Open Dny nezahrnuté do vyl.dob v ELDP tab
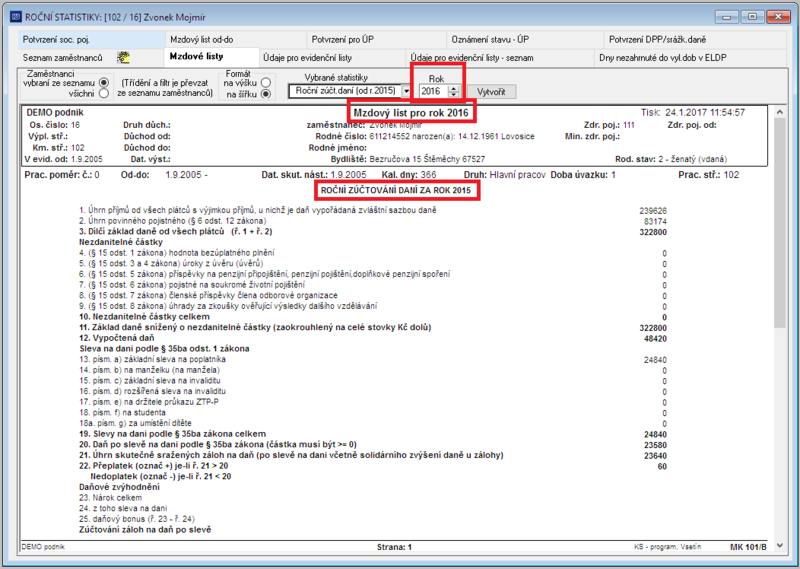 click(x=690, y=58)
